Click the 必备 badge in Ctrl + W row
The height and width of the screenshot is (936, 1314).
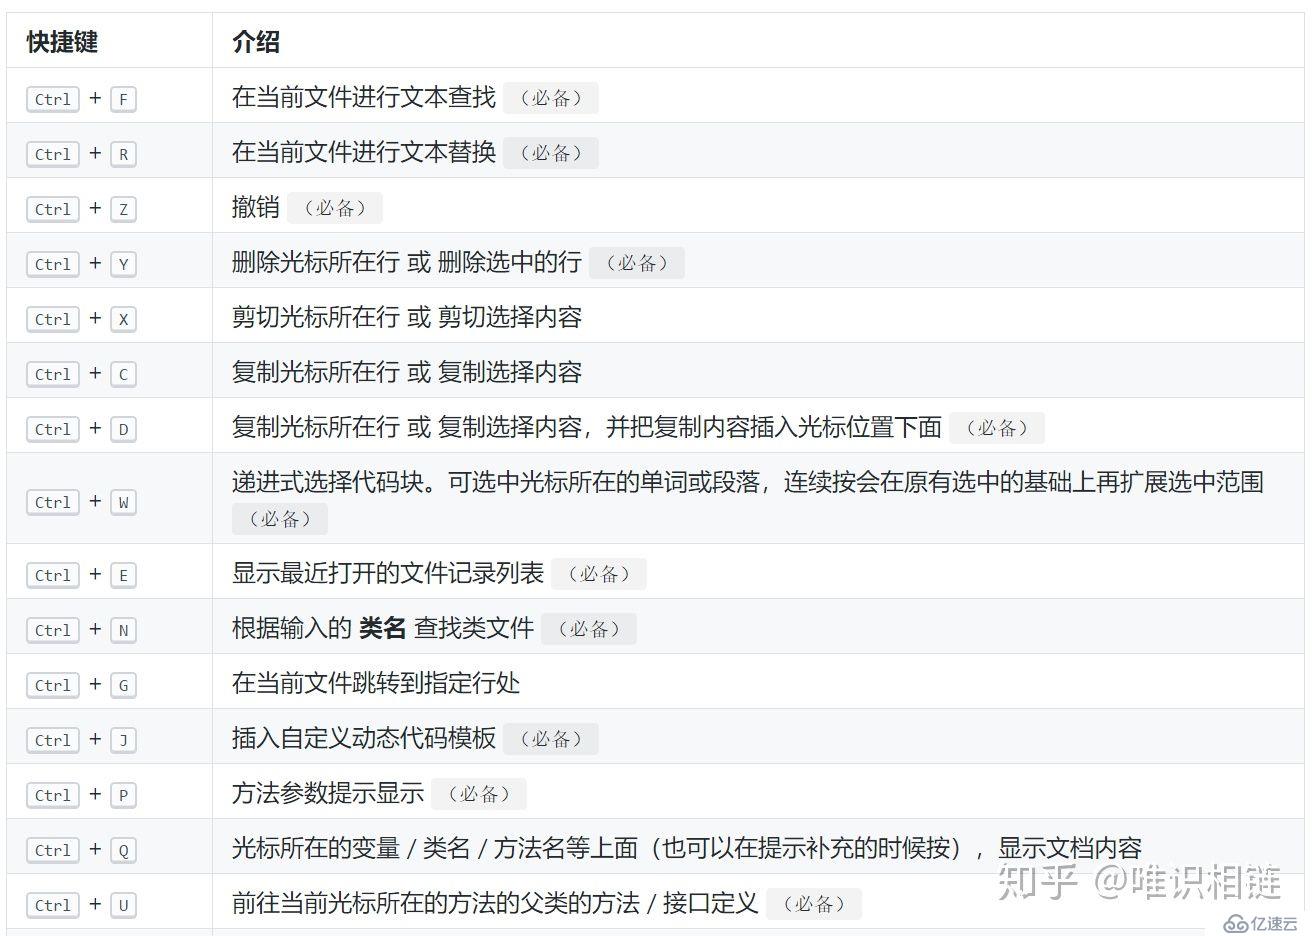tap(280, 519)
